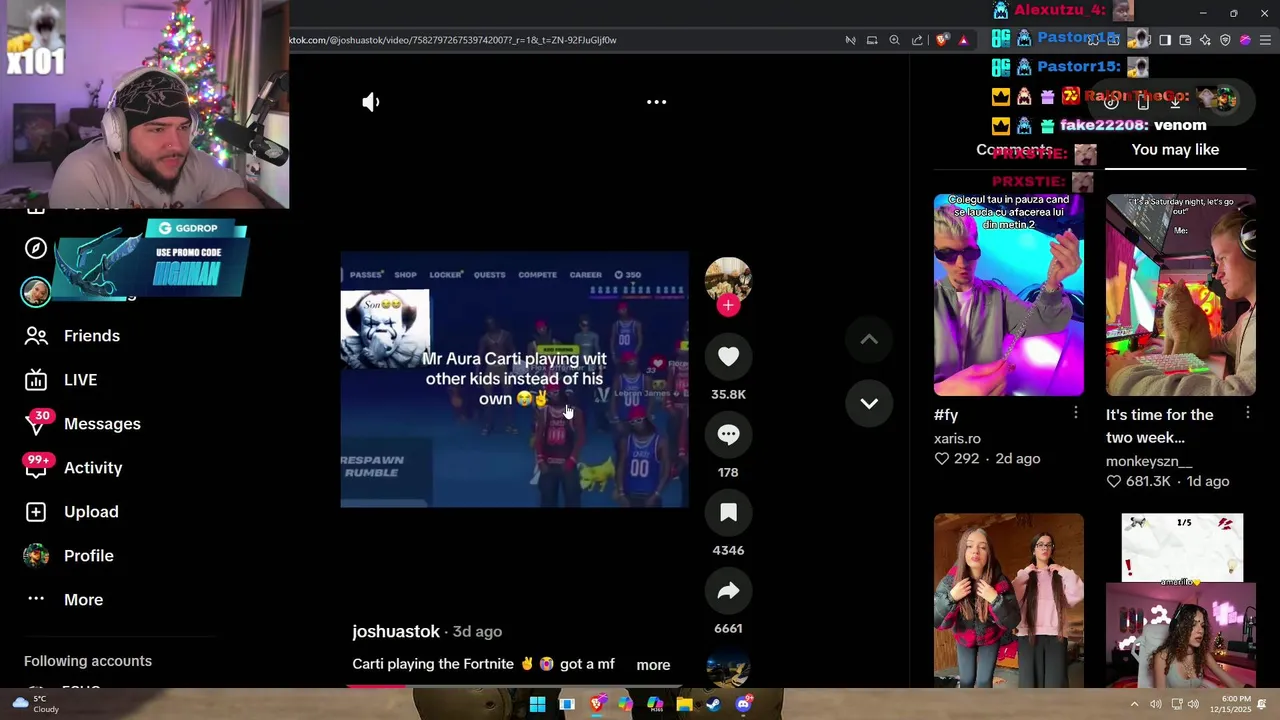The width and height of the screenshot is (1280, 720).
Task: Open Steam from the taskbar
Action: click(713, 704)
